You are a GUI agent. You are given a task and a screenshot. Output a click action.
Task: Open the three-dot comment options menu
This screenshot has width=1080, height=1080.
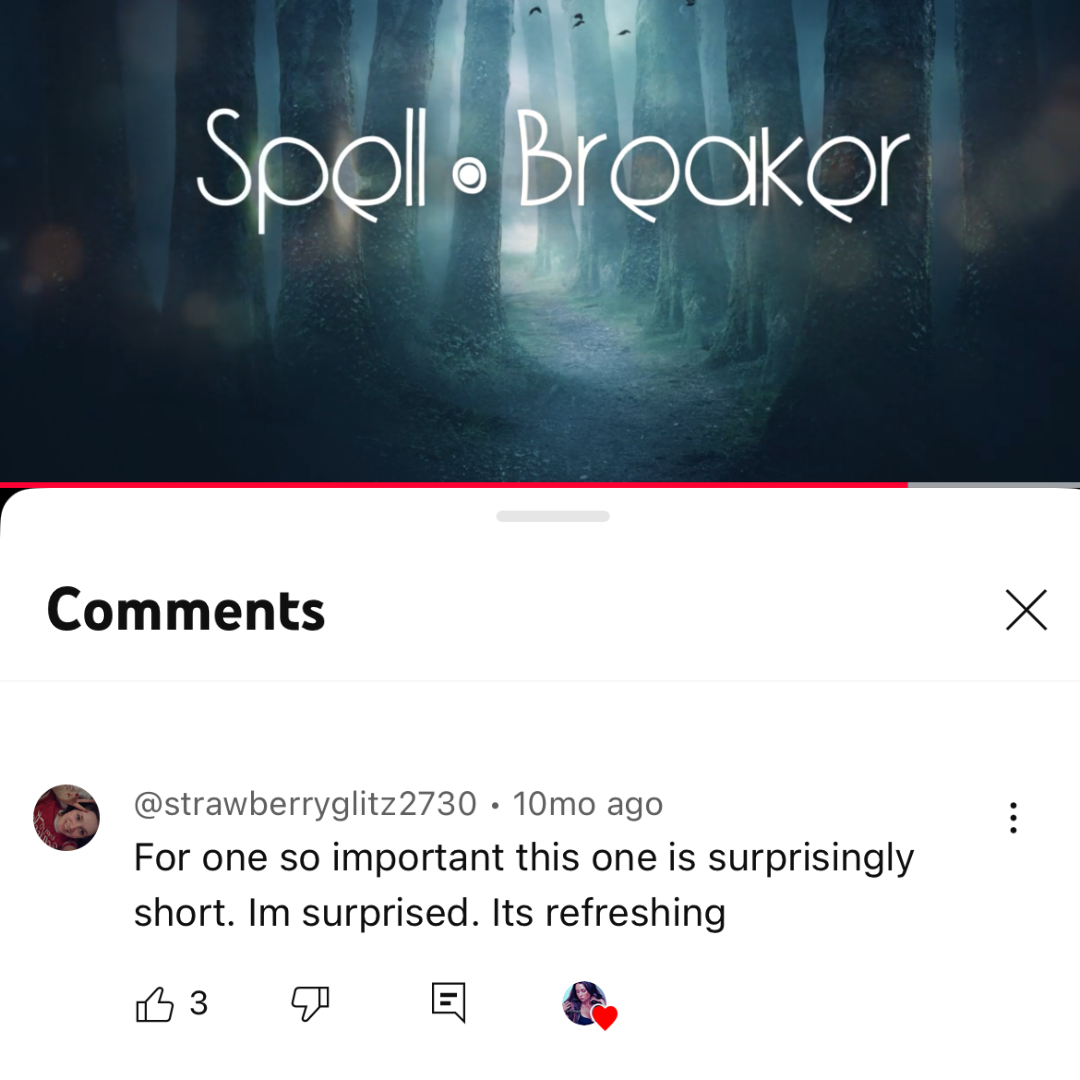pos(1012,818)
